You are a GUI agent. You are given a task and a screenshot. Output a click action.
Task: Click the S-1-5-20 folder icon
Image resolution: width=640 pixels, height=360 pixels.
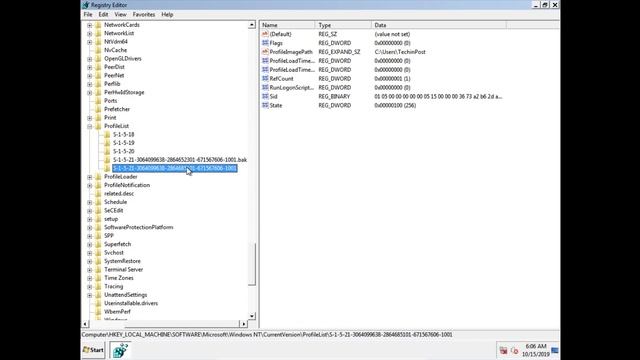click(x=107, y=151)
